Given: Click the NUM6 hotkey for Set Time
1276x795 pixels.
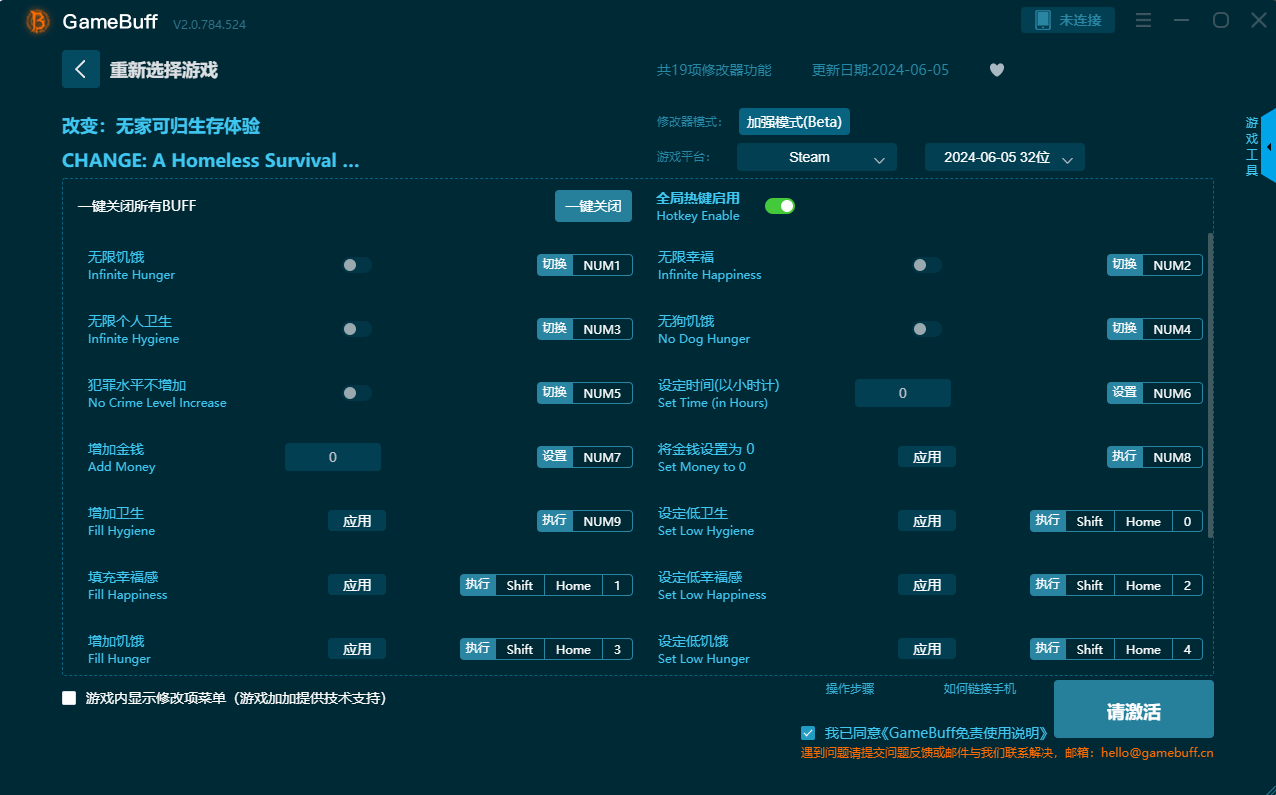Looking at the screenshot, I should point(1172,393).
